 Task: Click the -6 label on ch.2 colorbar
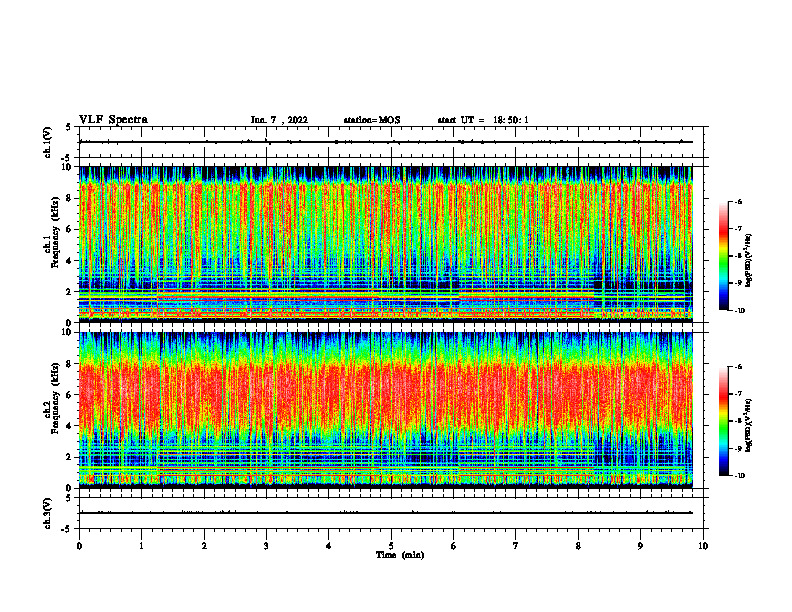(737, 367)
